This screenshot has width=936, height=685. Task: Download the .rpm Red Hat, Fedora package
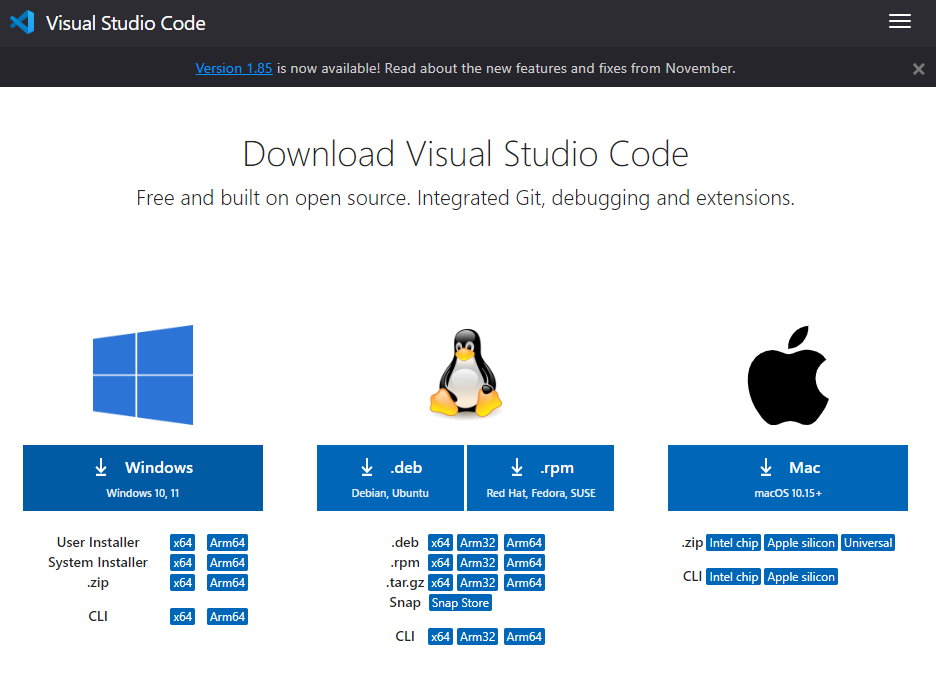tap(540, 478)
